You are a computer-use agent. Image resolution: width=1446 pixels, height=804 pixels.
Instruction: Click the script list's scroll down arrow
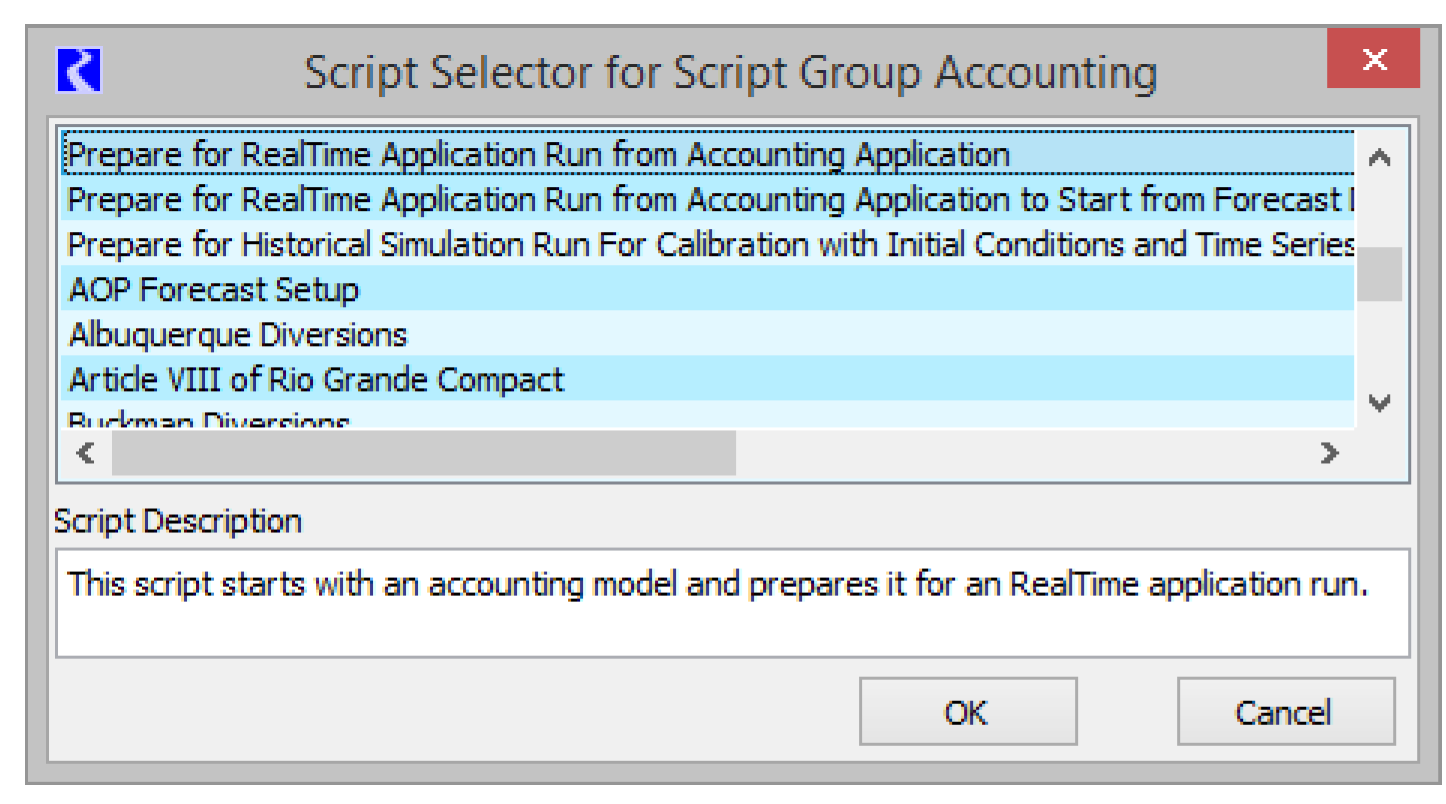point(1379,403)
